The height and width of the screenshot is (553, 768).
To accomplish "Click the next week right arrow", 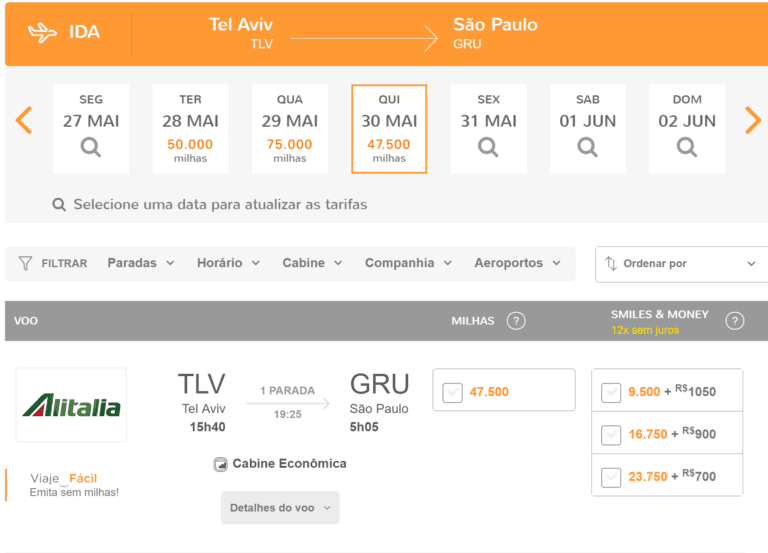I will coord(752,120).
